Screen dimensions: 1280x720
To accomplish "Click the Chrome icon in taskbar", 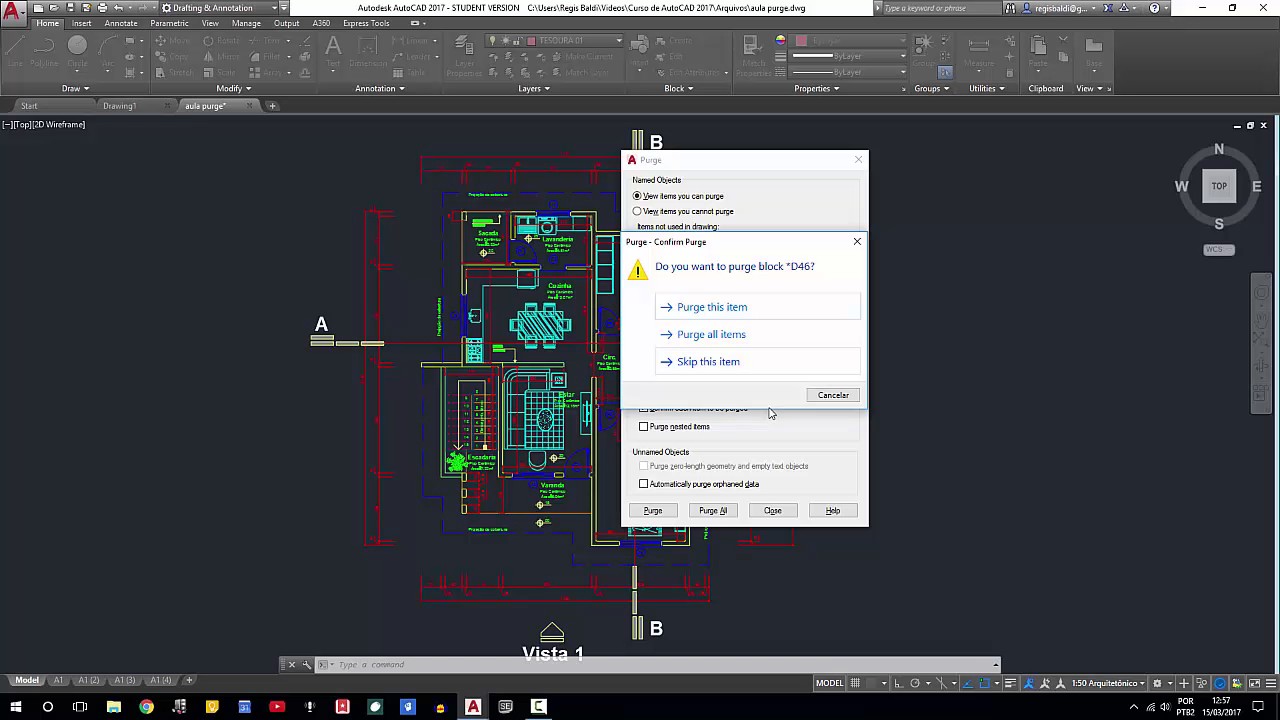I will tap(146, 707).
